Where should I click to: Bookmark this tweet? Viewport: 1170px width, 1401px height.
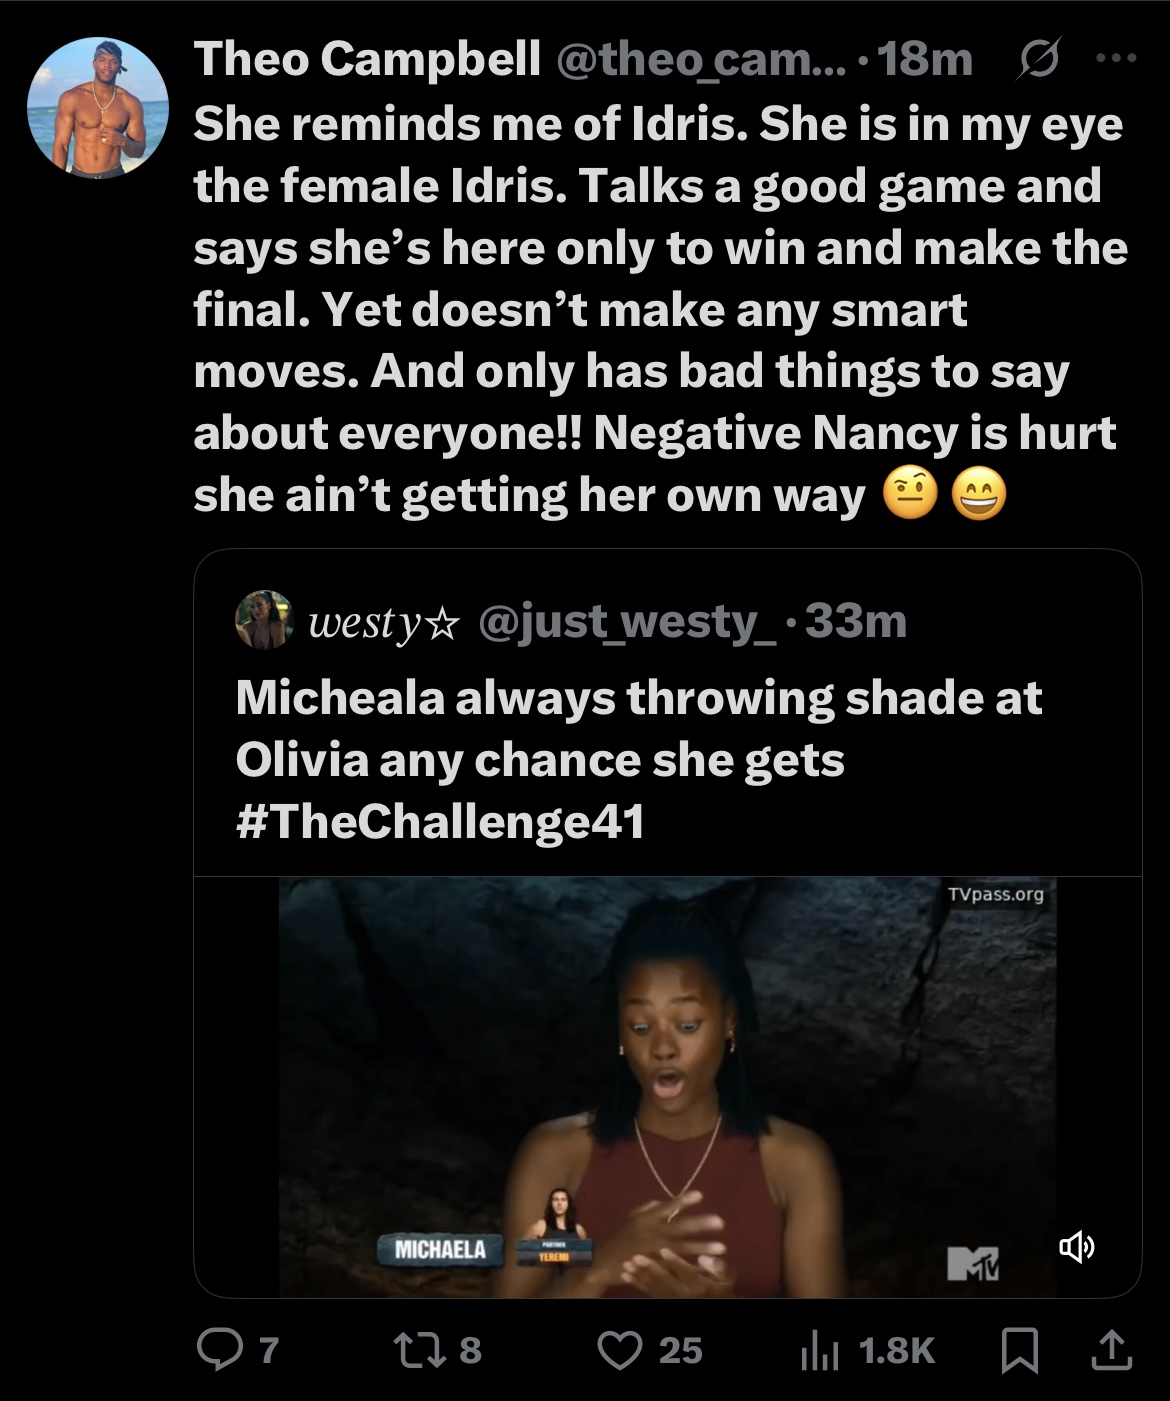[1019, 1352]
